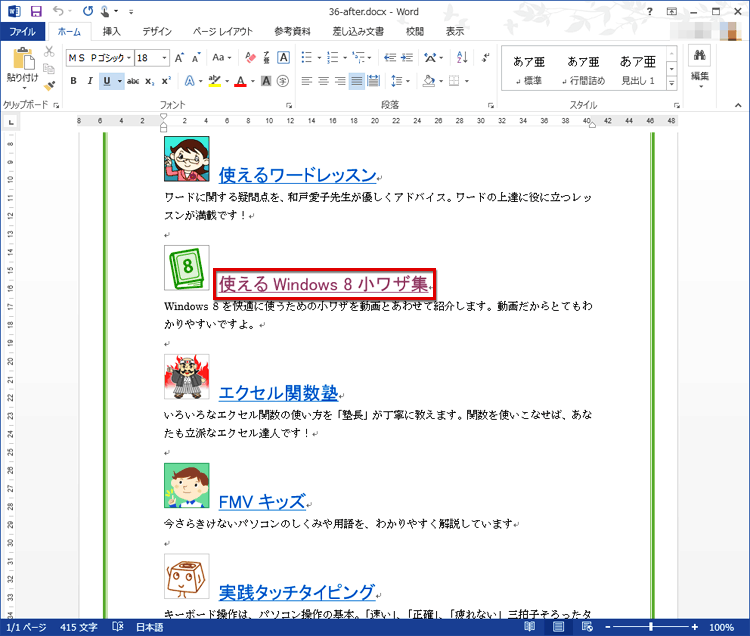Viewport: 750px width, 636px height.
Task: Click the Character Shading icon
Action: tap(266, 81)
